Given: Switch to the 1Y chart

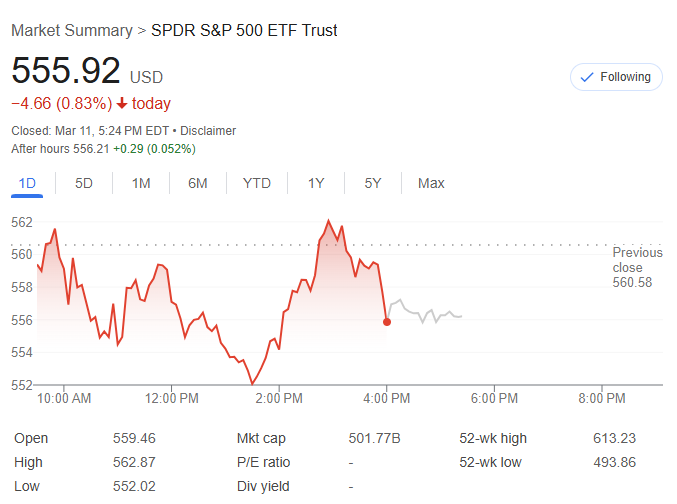Looking at the screenshot, I should click(316, 183).
